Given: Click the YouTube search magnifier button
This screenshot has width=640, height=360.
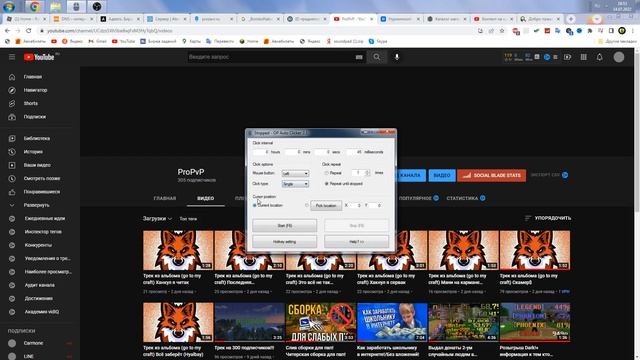Looking at the screenshot, I should pos(377,57).
